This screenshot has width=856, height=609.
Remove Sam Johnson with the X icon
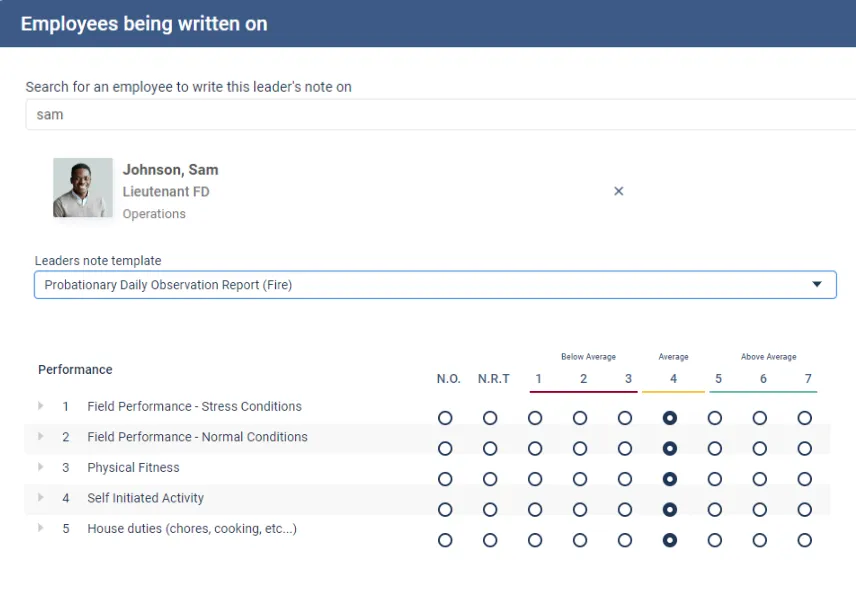(618, 191)
